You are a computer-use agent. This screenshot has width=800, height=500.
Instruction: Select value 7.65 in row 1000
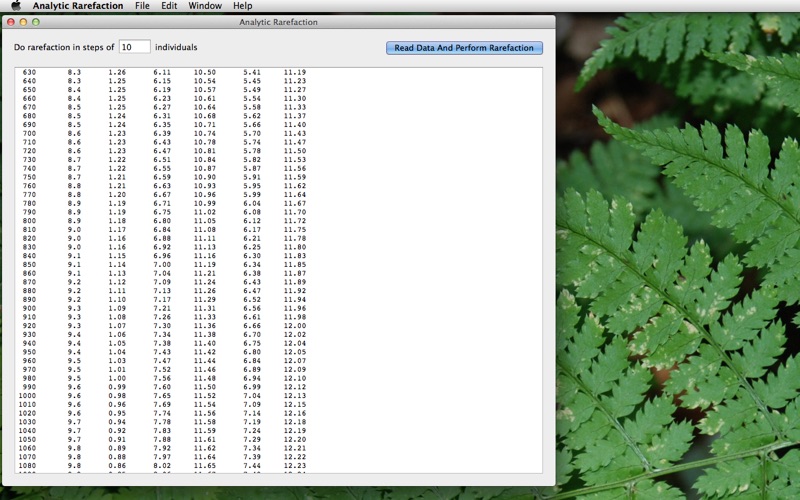pos(162,396)
